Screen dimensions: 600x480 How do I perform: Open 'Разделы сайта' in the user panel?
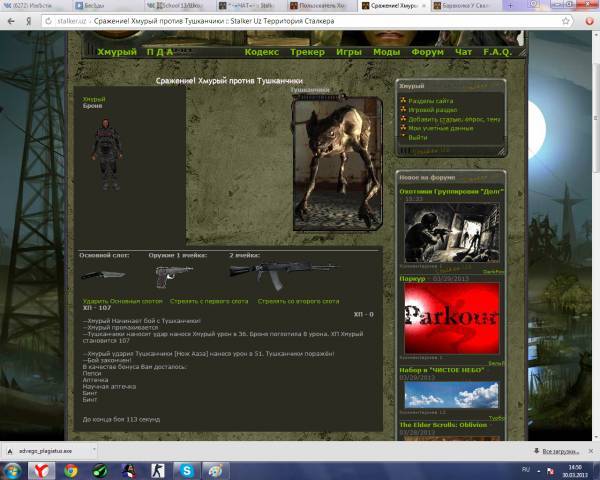[x=430, y=101]
